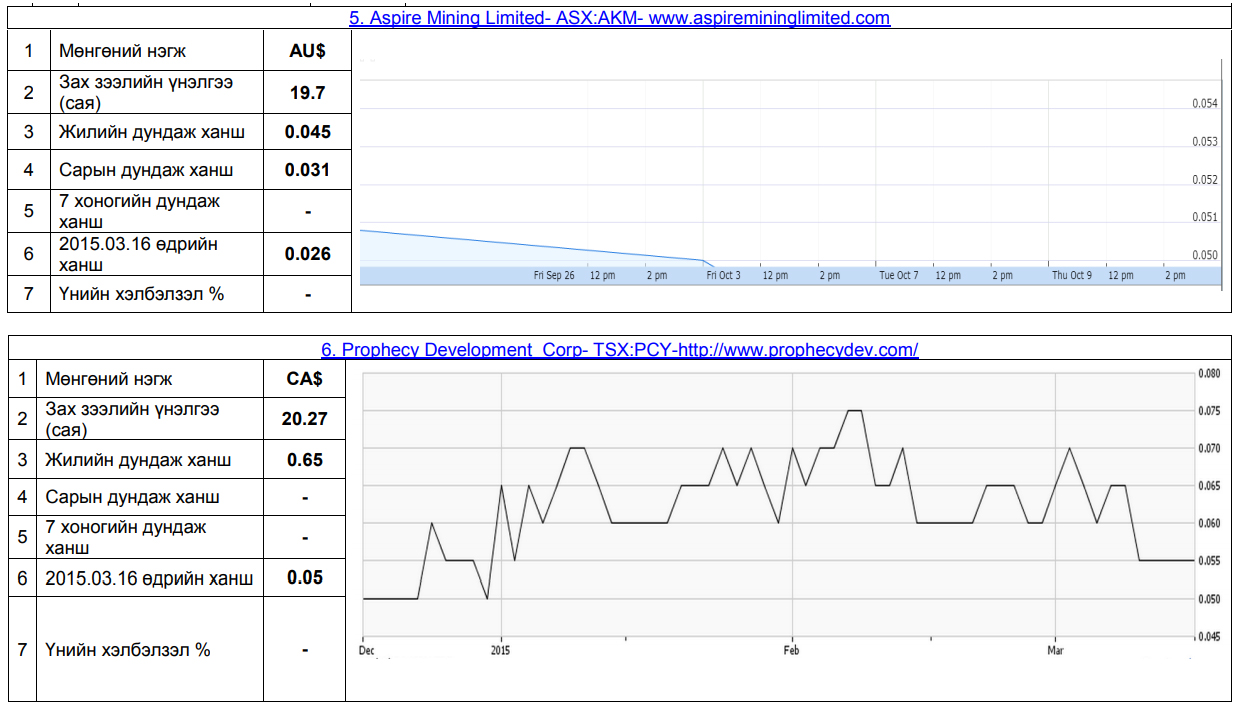This screenshot has width=1236, height=707.
Task: Select the 0.031 monthly average value
Action: point(307,170)
